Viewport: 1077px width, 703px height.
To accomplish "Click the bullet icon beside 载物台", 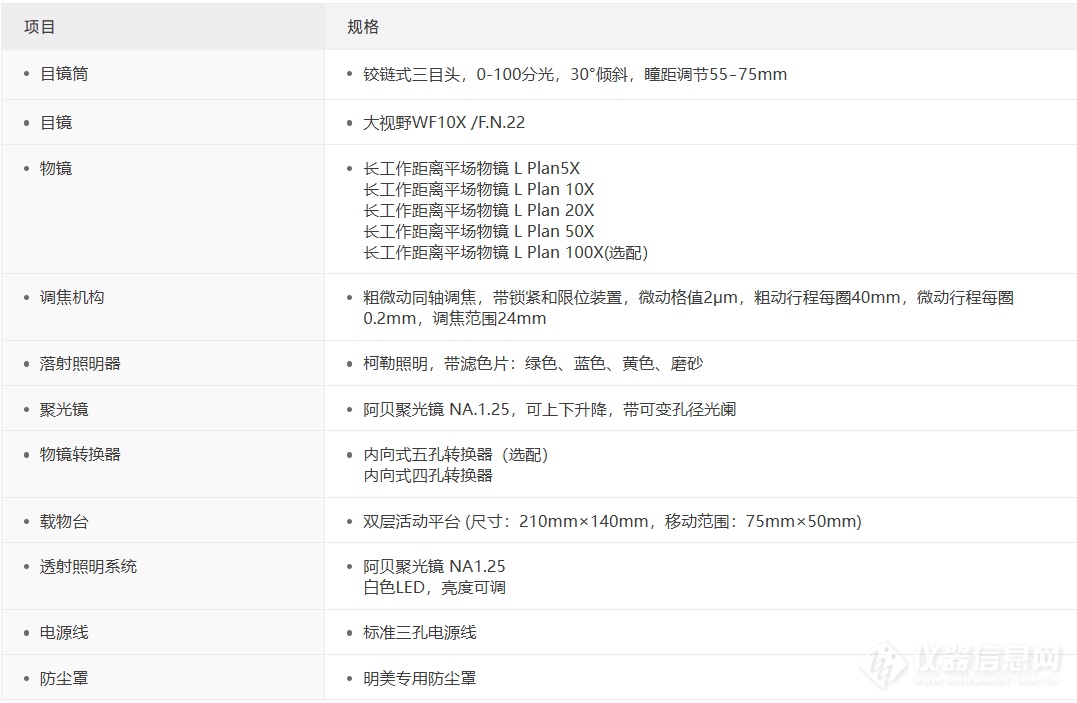I will 24,521.
